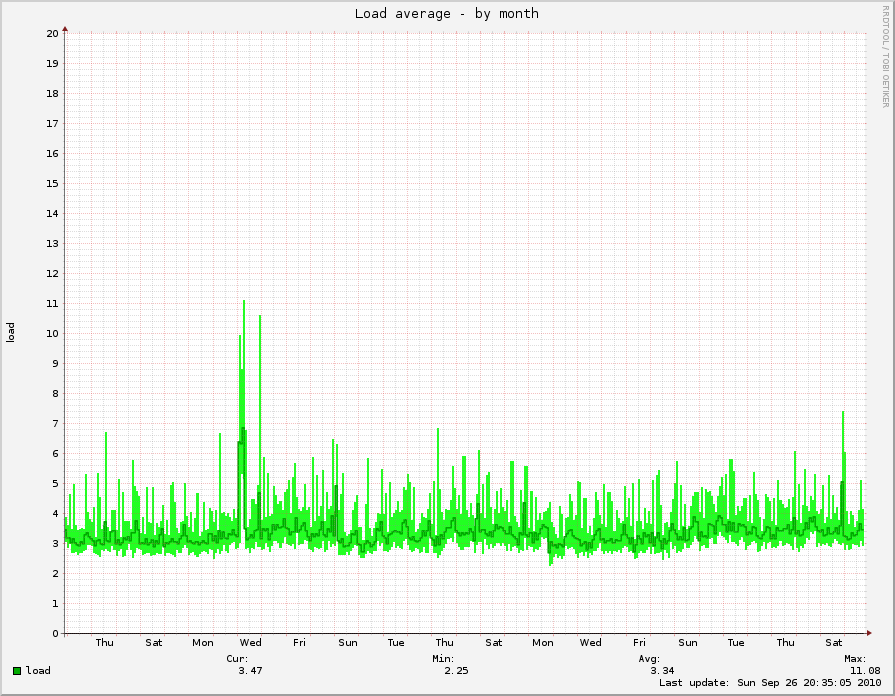Click the 'Max:' statistic label
Image resolution: width=895 pixels, height=696 pixels.
click(856, 658)
